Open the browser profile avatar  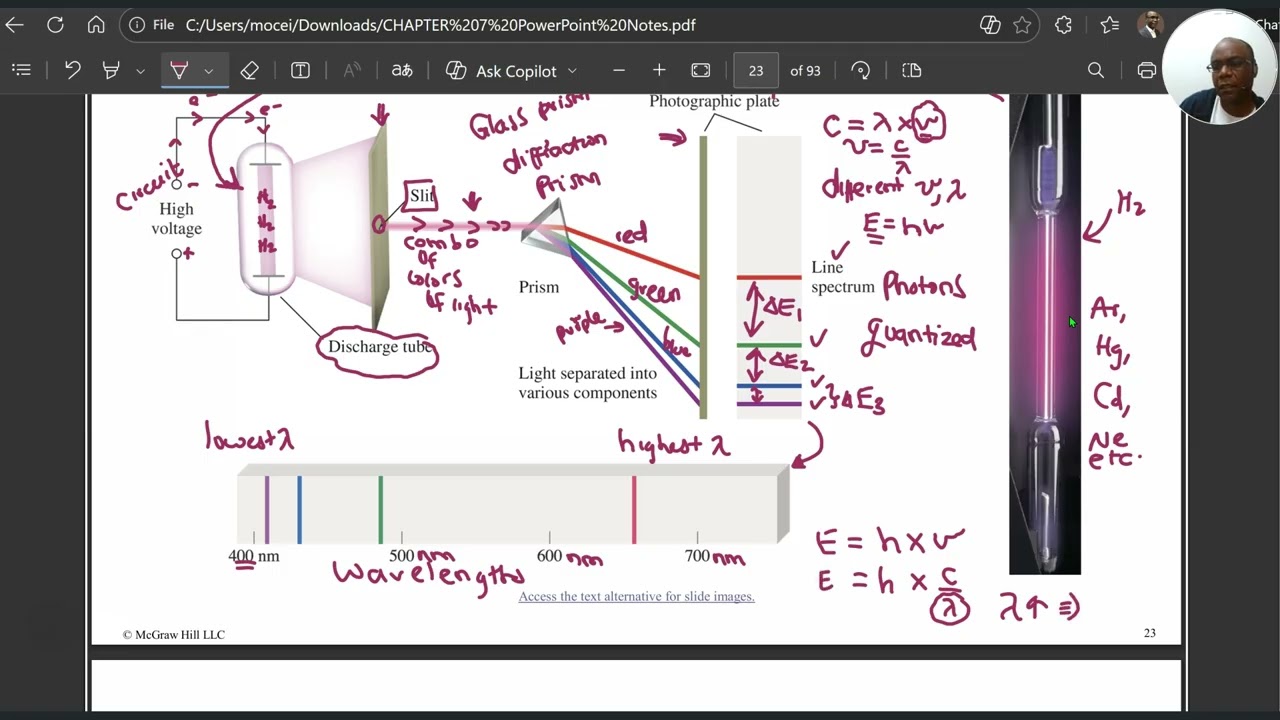tap(1150, 25)
